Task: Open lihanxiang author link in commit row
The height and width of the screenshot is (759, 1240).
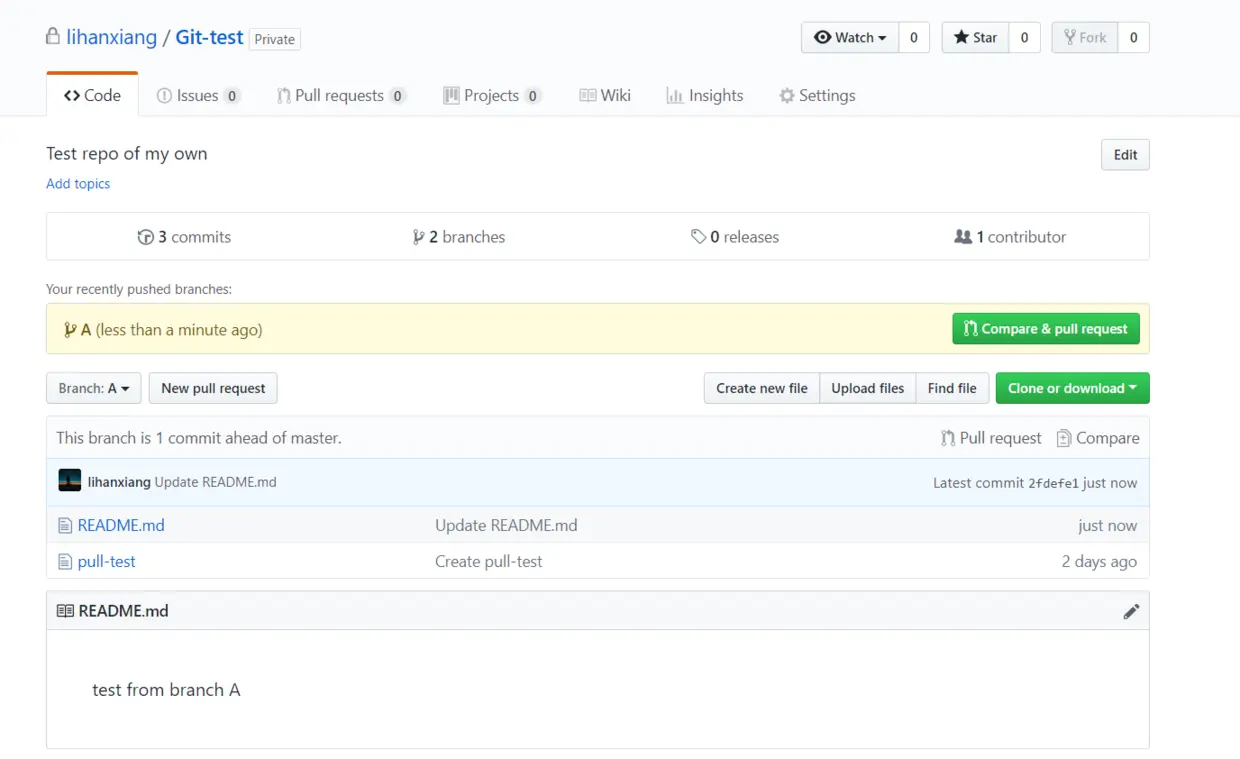Action: 119,482
